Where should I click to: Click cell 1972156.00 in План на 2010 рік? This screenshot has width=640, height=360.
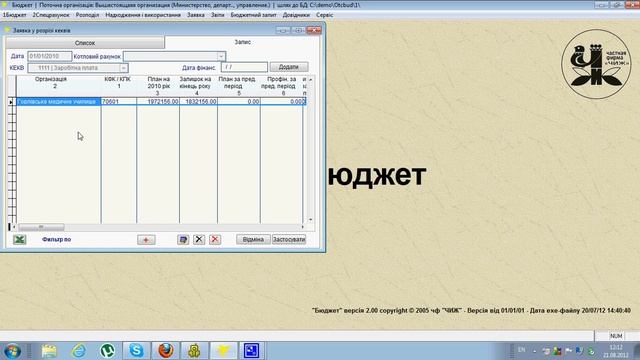tap(158, 101)
